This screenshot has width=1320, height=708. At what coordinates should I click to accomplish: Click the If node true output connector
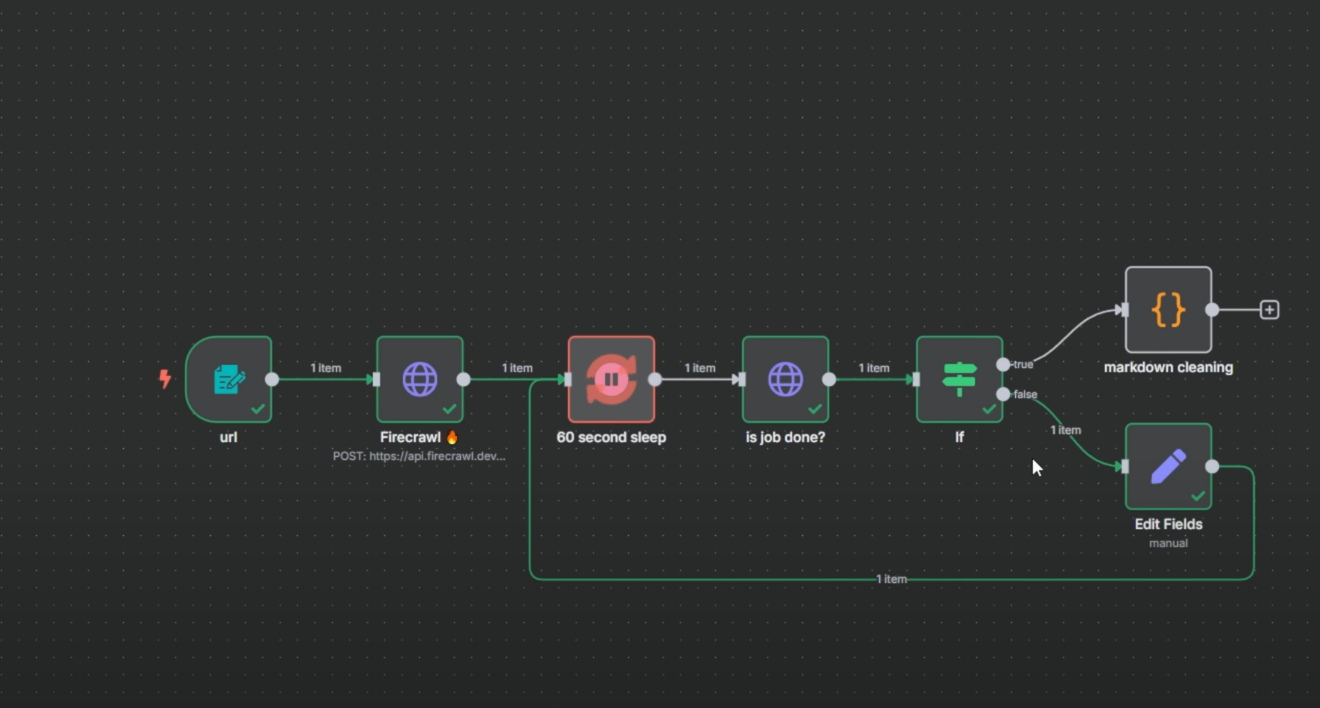pos(1003,365)
